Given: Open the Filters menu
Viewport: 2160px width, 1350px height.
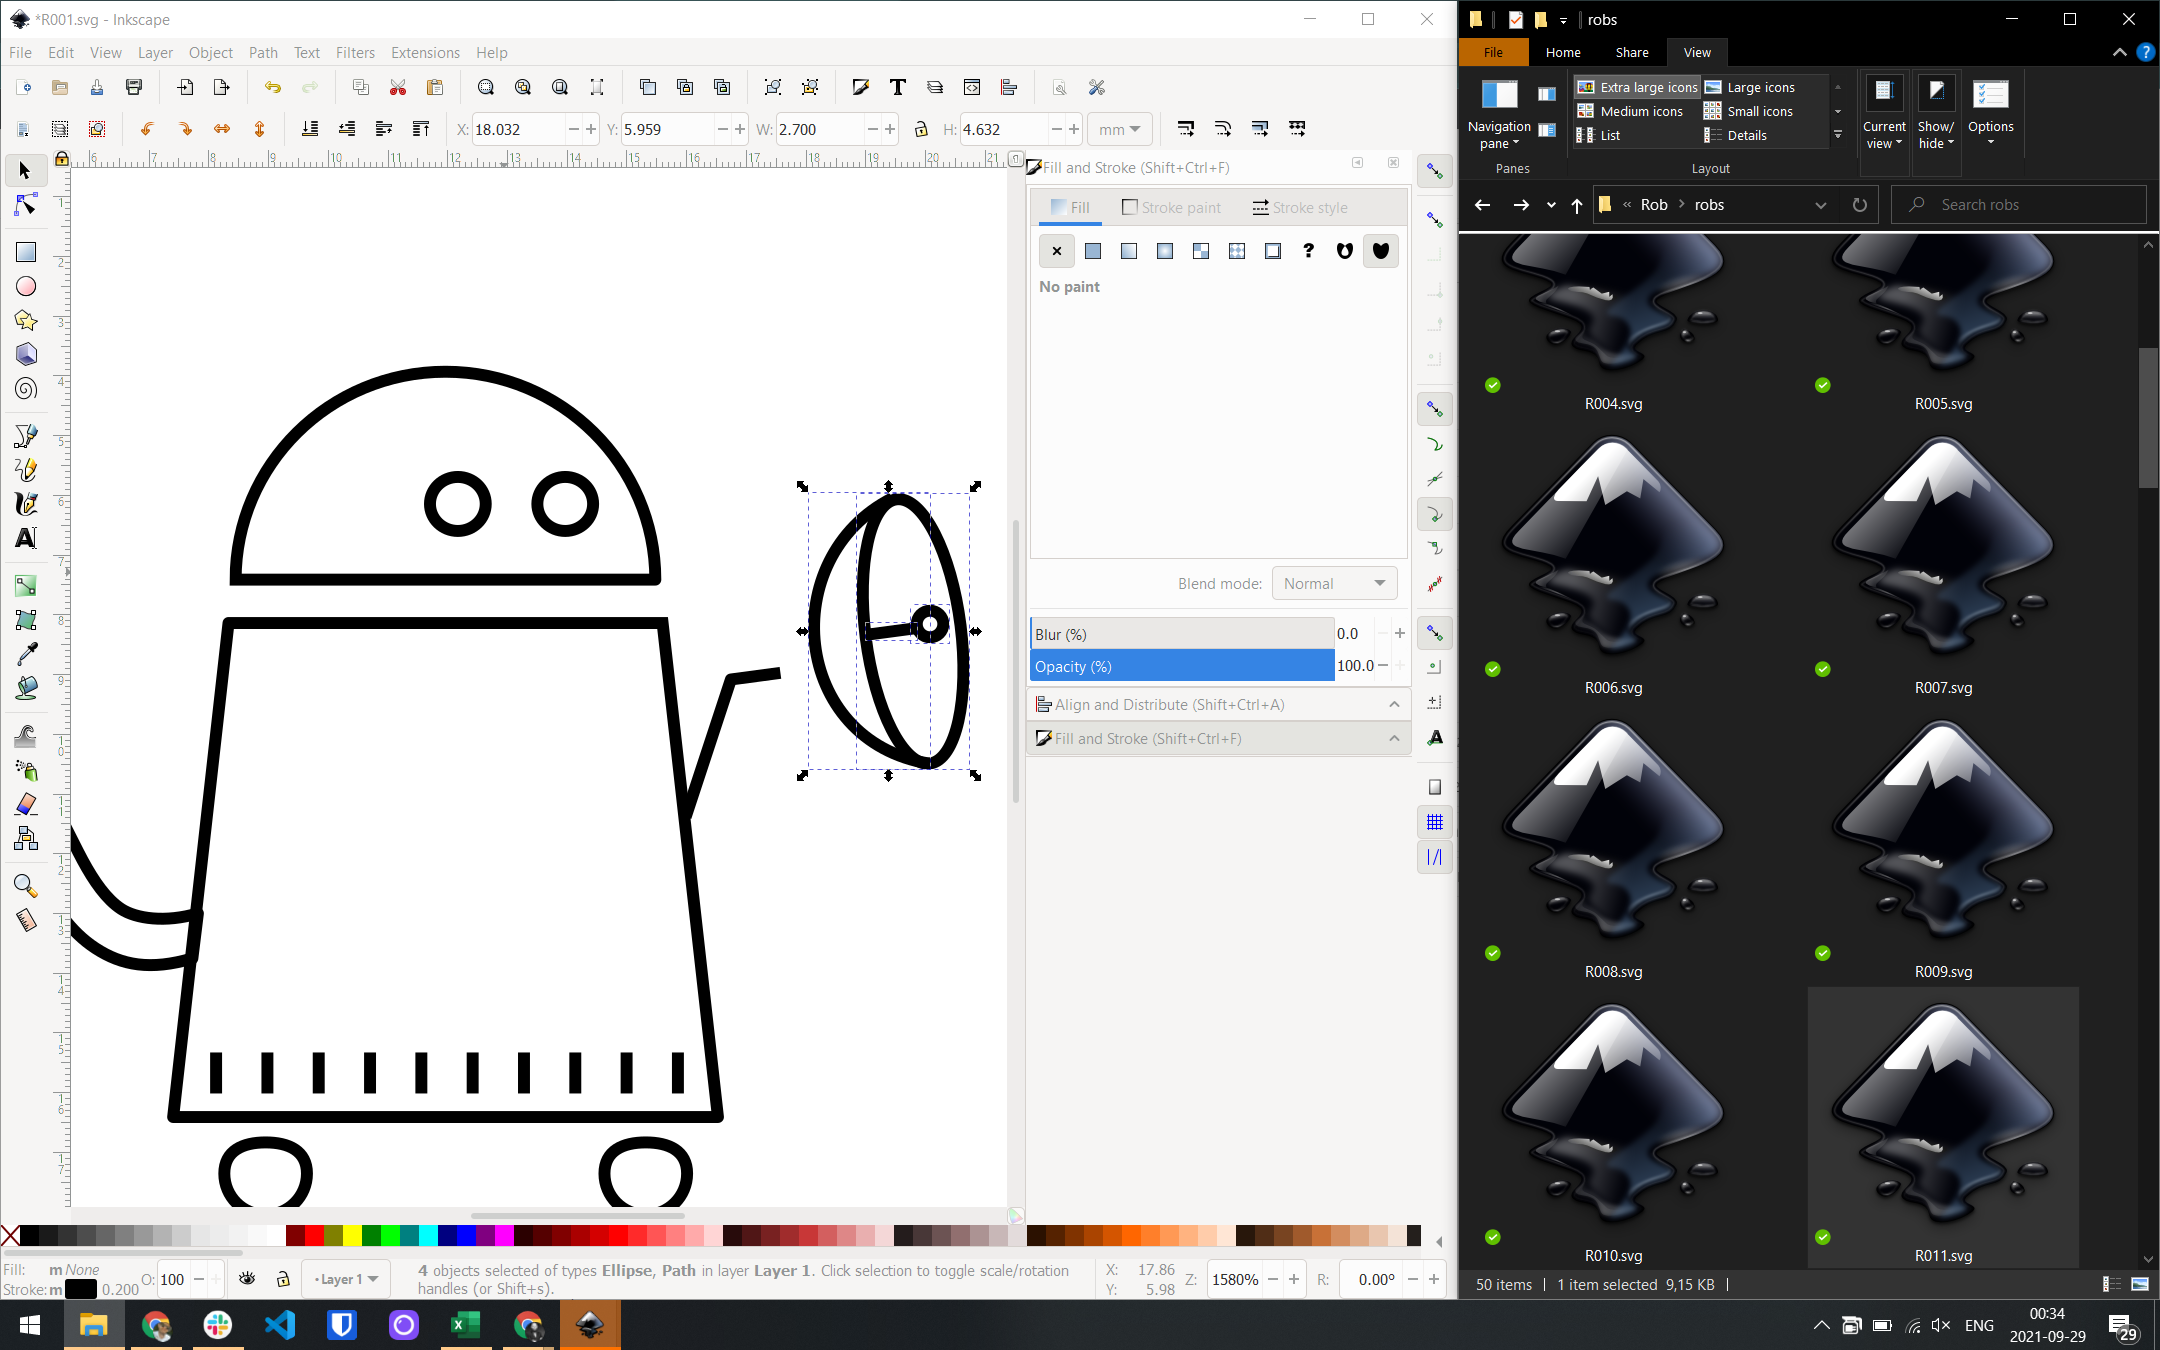Looking at the screenshot, I should pos(355,53).
